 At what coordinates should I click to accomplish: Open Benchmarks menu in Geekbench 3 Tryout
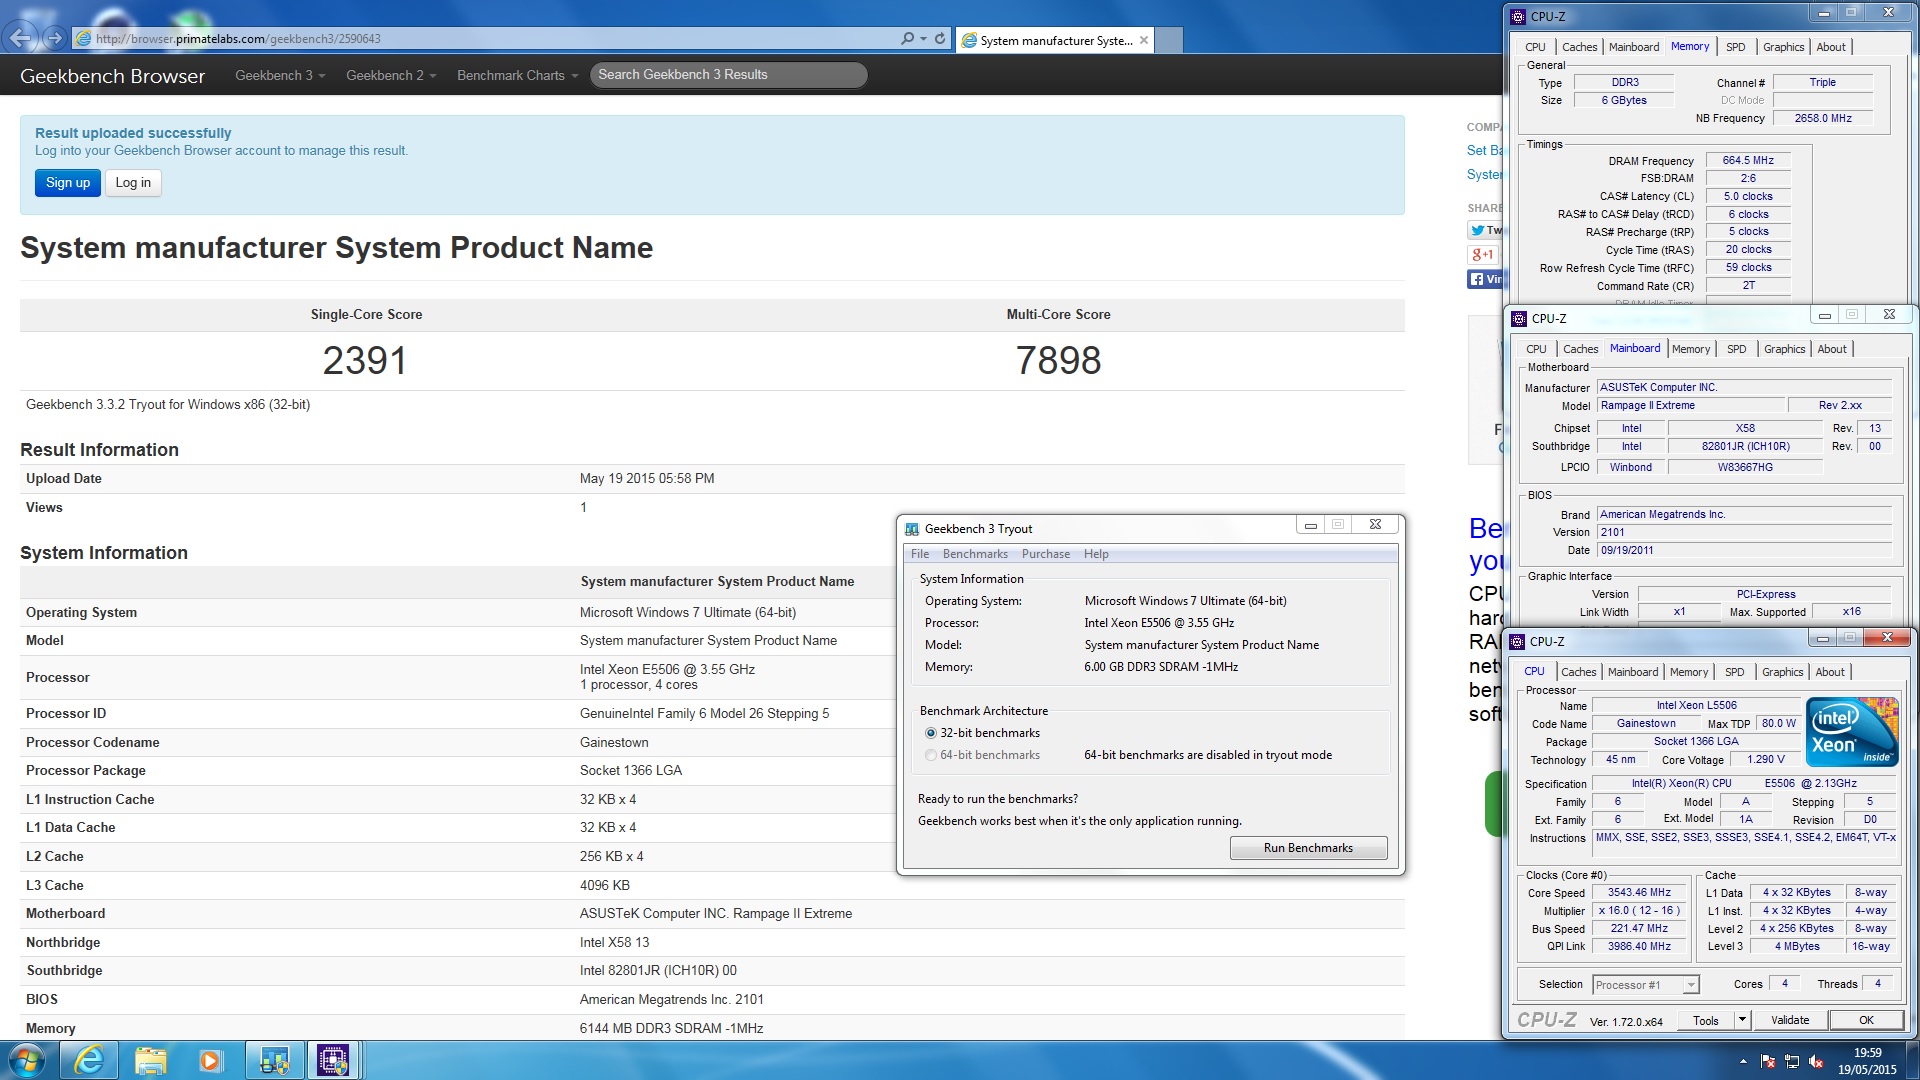click(975, 554)
